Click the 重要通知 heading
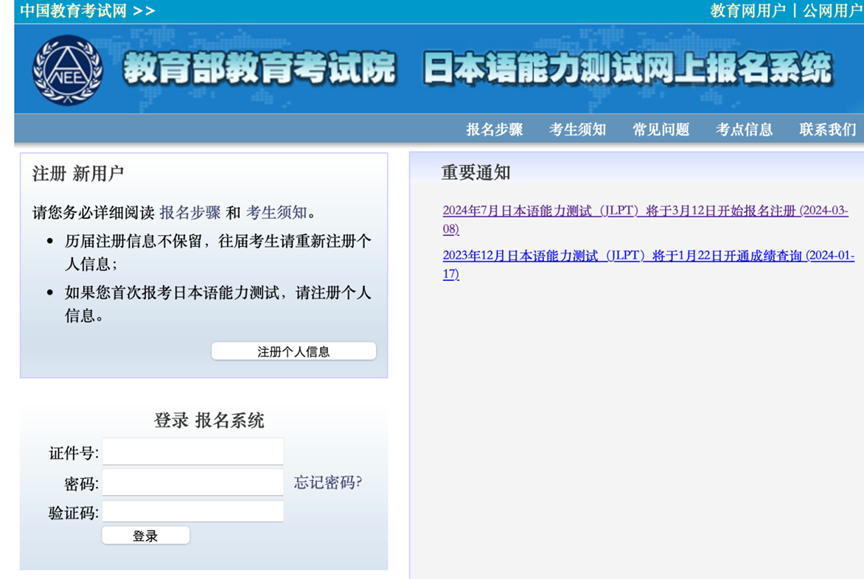Image resolution: width=864 pixels, height=579 pixels. point(476,172)
